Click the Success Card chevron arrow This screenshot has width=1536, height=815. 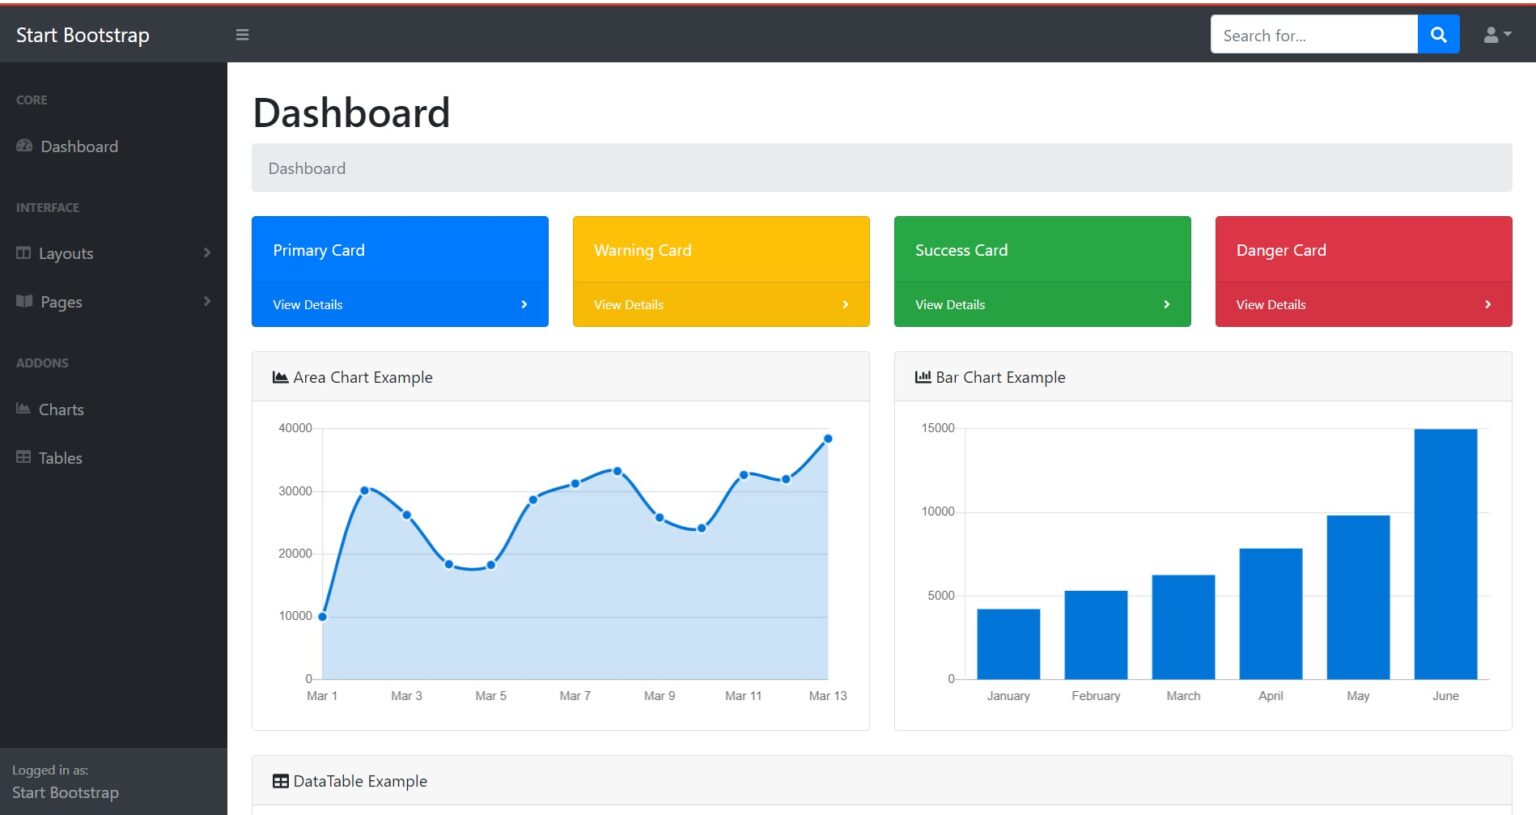point(1166,304)
